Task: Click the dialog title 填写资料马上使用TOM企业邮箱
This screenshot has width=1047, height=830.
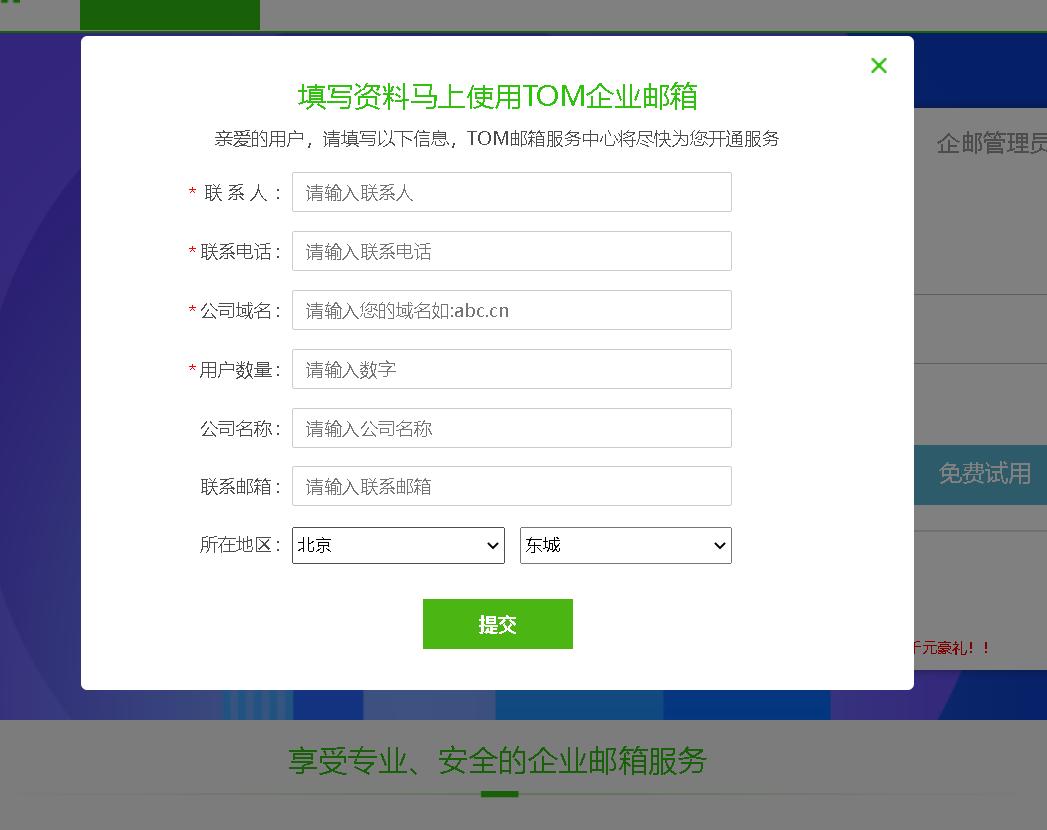Action: 497,96
